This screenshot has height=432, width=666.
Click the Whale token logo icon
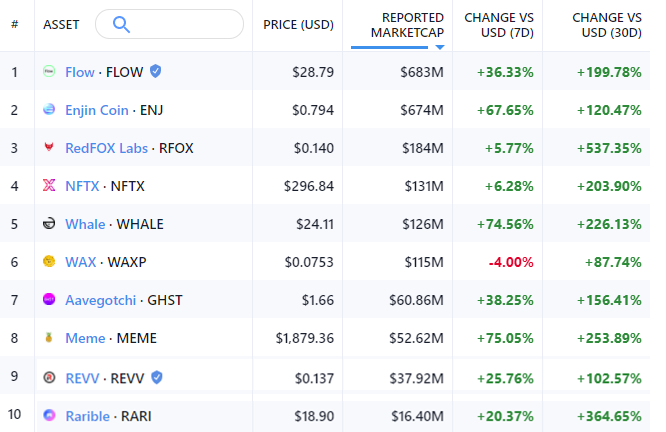pos(49,223)
